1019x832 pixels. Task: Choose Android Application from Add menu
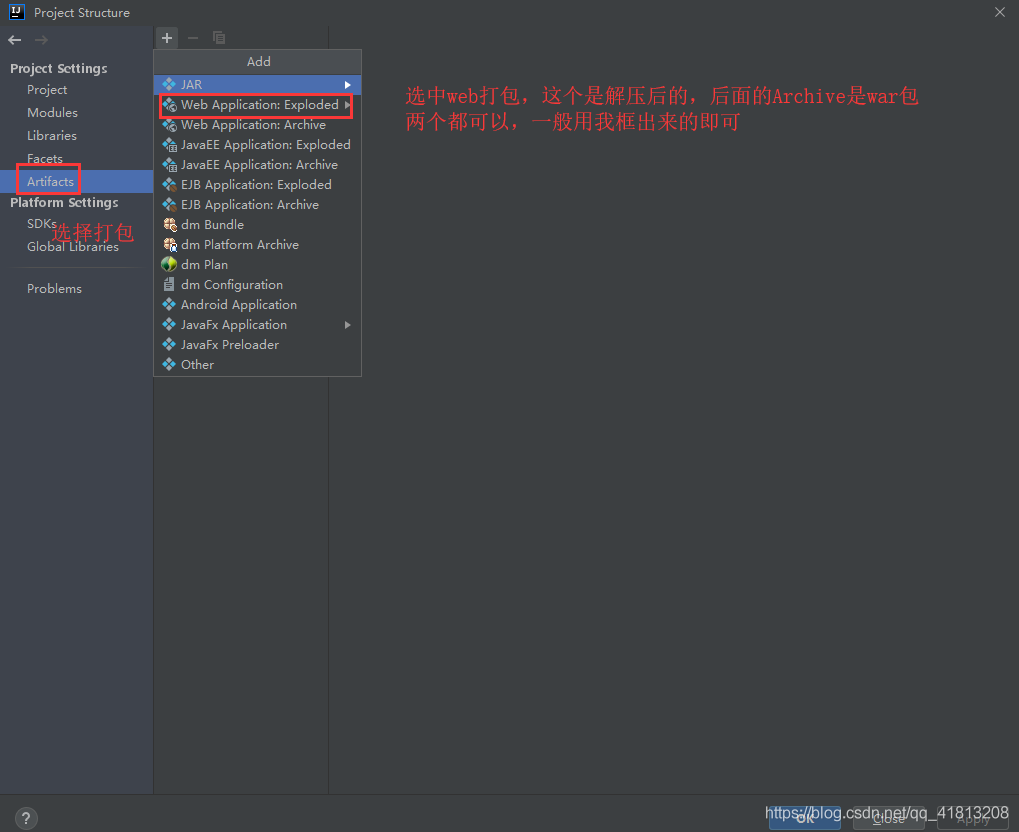[x=238, y=305]
